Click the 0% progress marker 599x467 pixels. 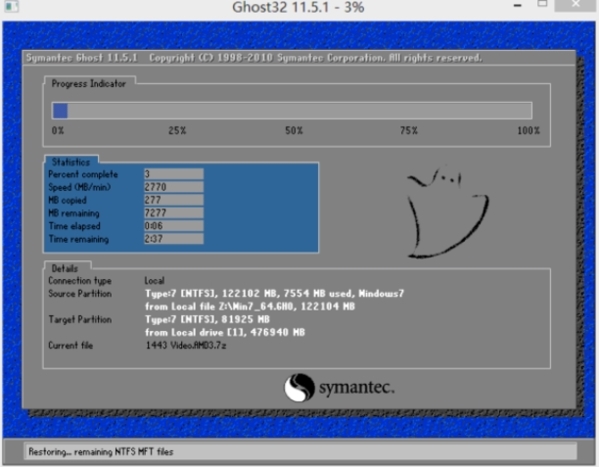(x=58, y=131)
